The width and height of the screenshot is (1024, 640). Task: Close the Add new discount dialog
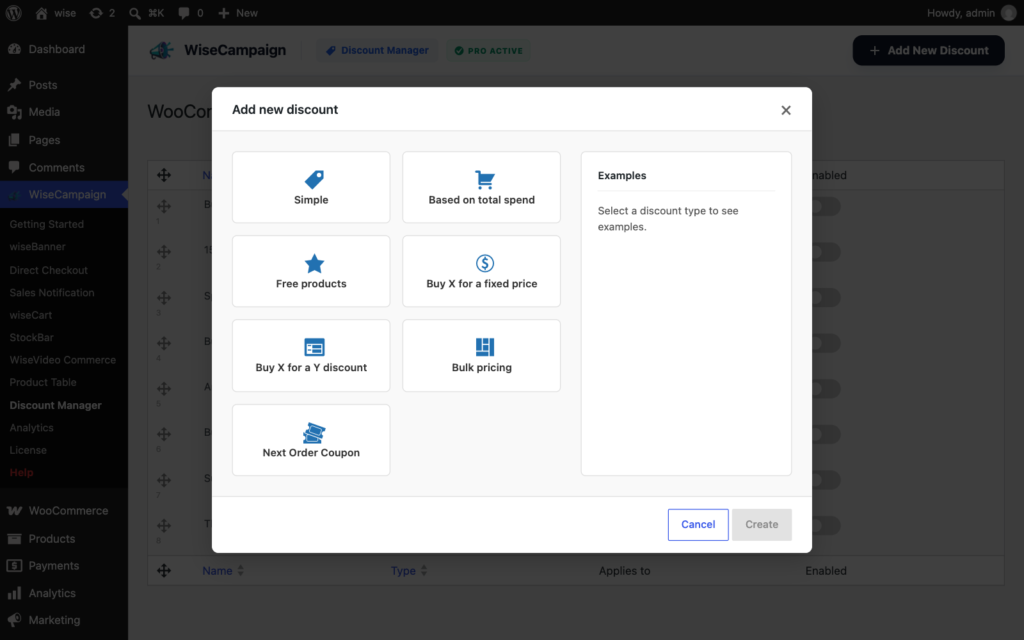[x=786, y=110]
